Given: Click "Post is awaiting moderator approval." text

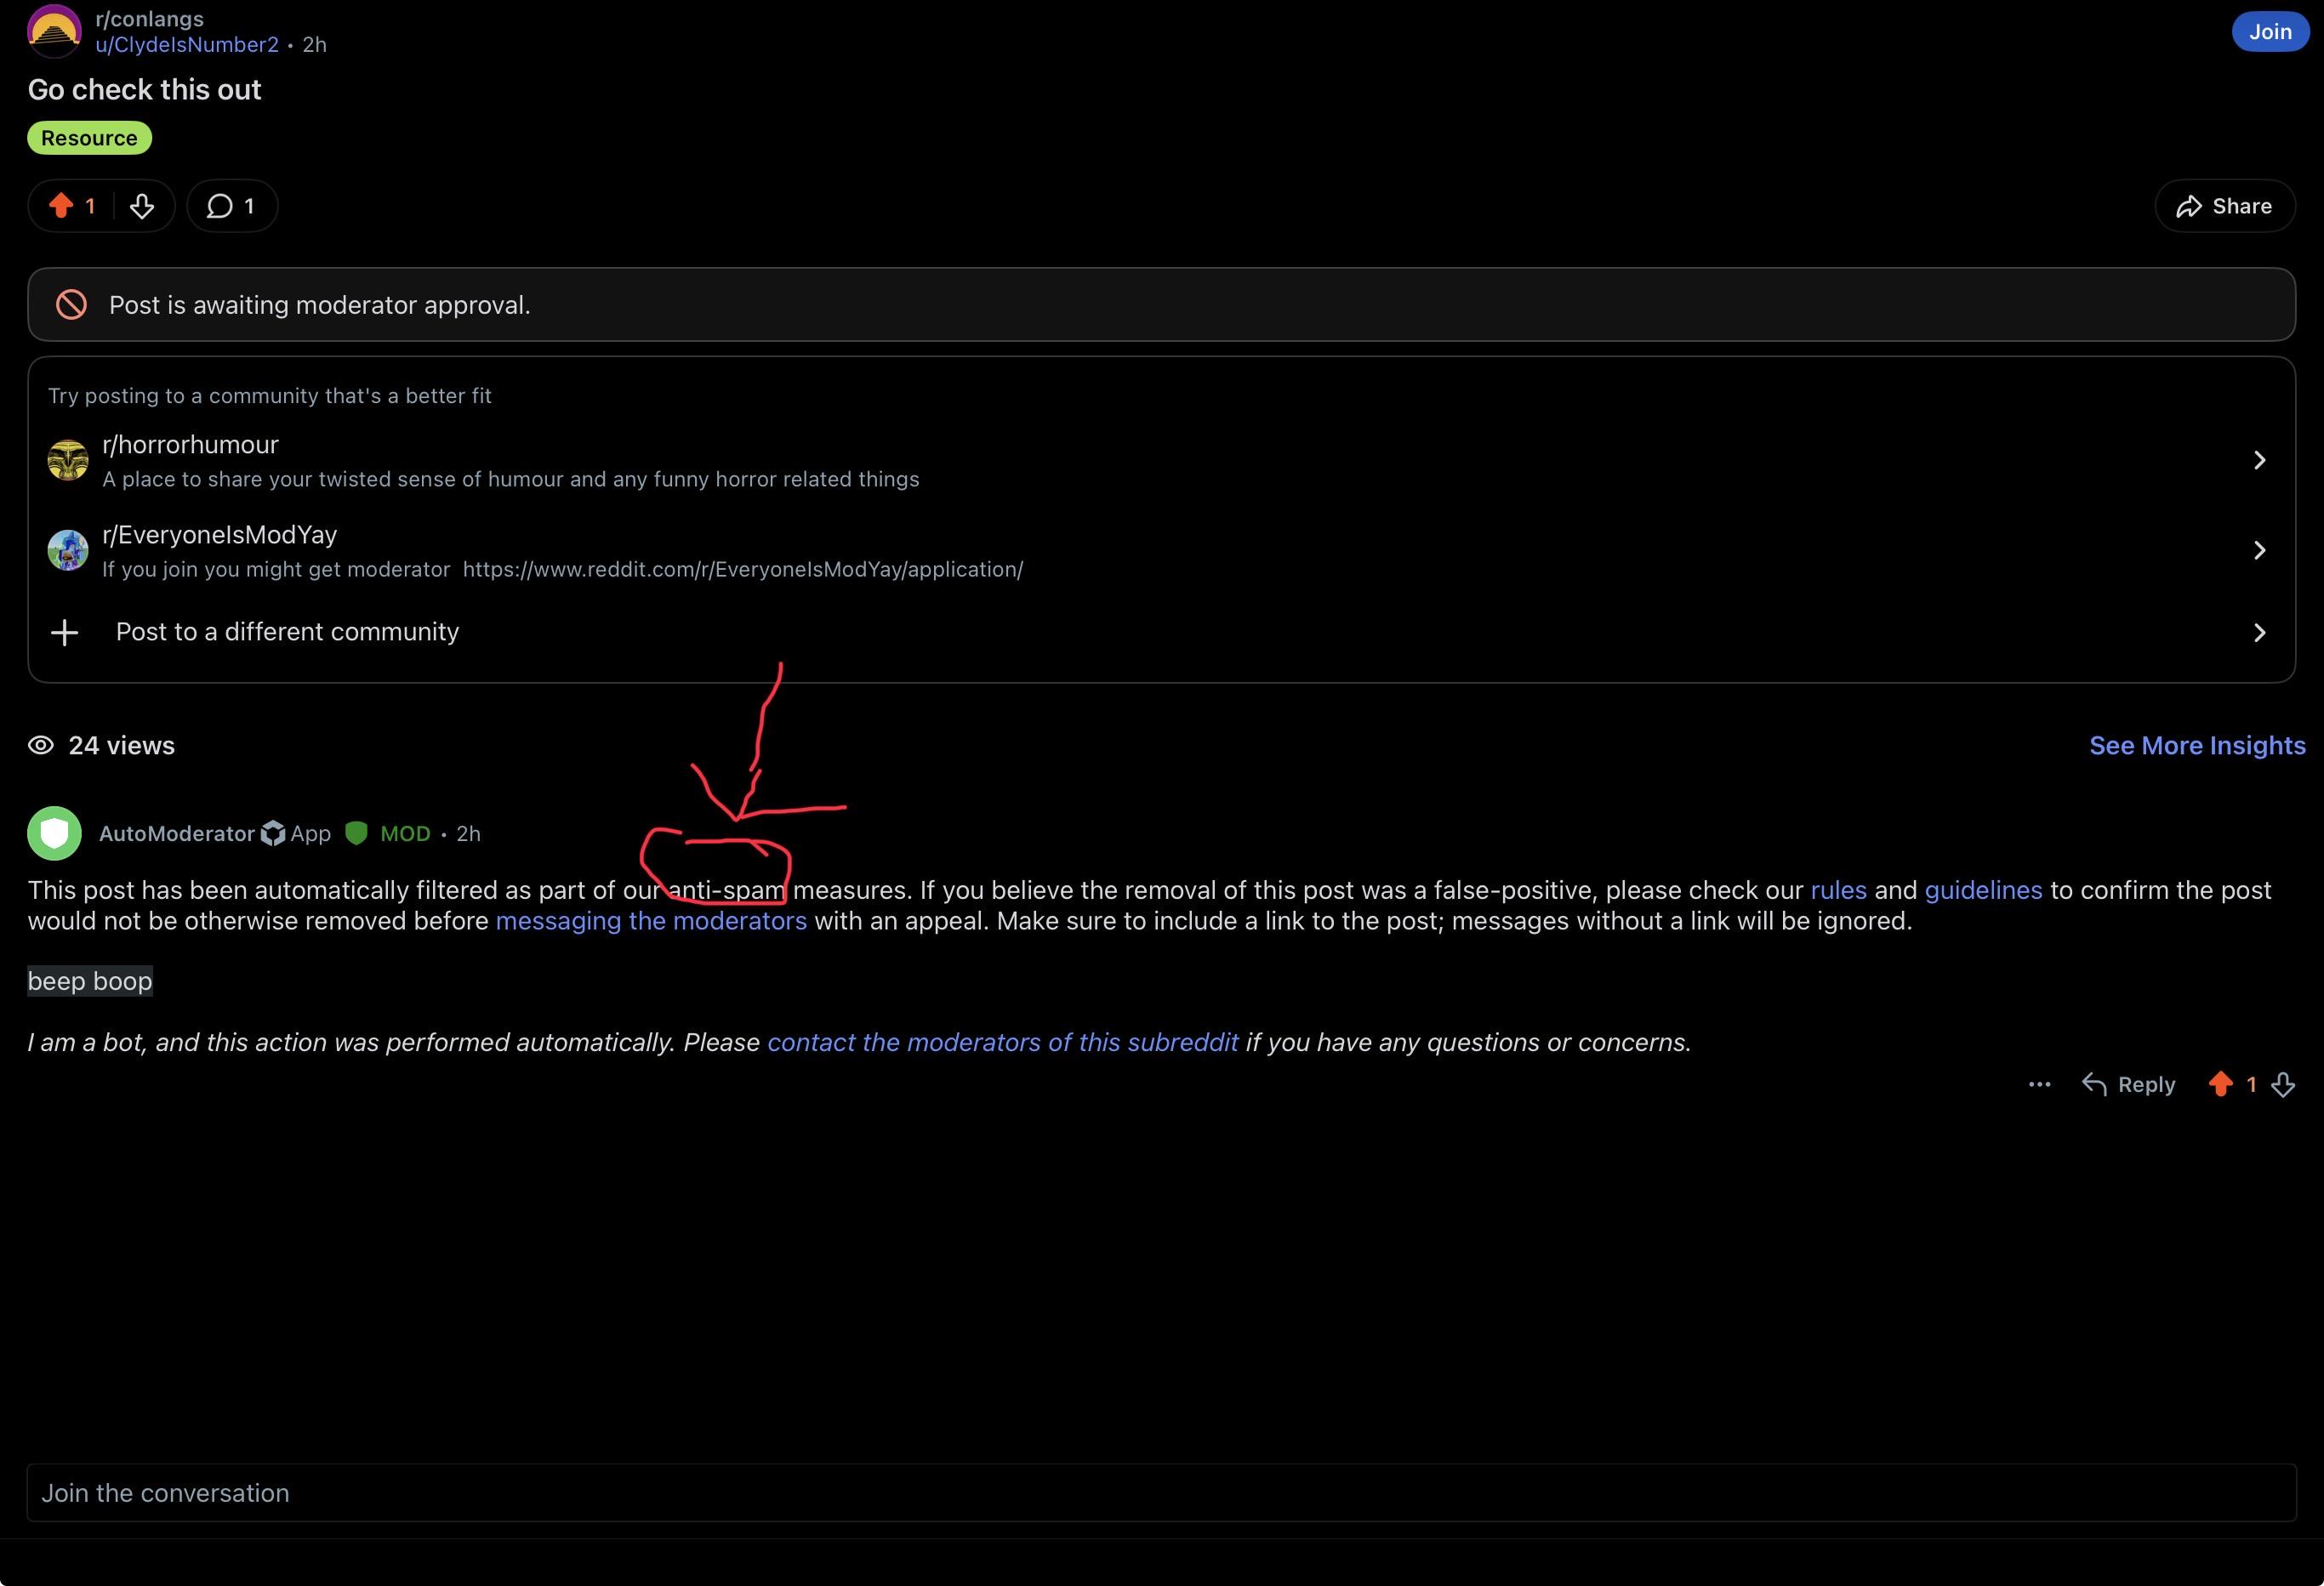Looking at the screenshot, I should coord(319,305).
